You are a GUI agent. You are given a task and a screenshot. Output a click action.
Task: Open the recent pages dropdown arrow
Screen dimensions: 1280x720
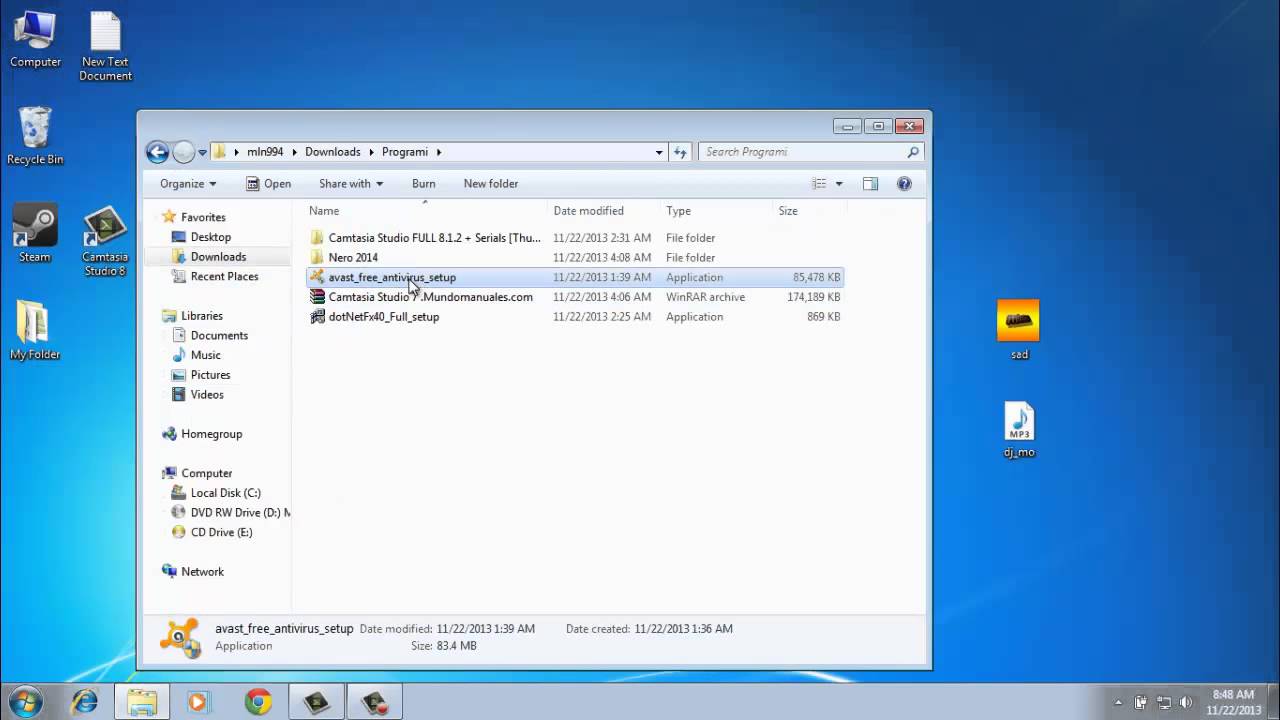click(x=202, y=153)
